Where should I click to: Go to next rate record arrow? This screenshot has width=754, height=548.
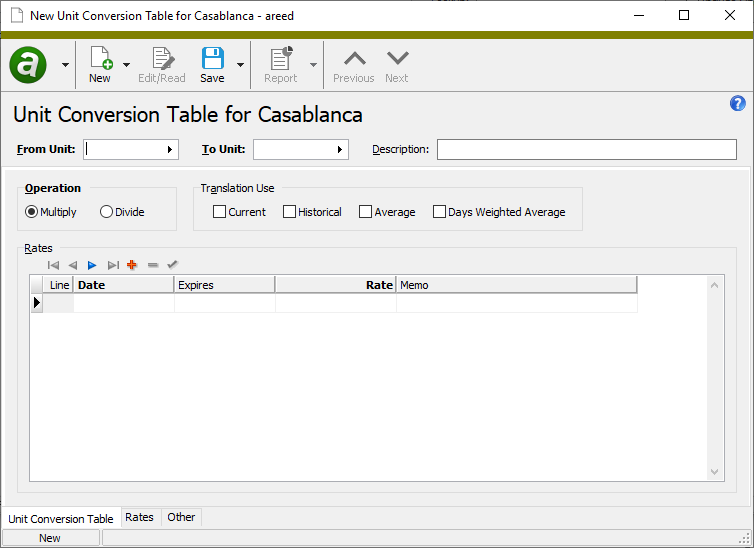[92, 265]
